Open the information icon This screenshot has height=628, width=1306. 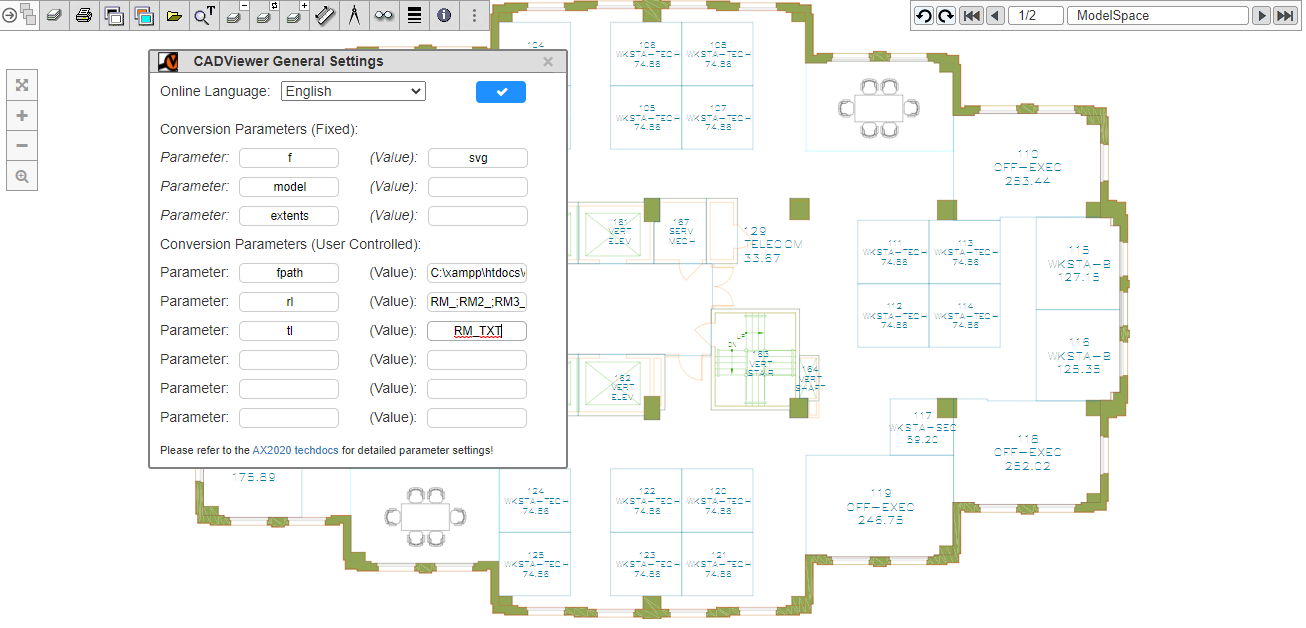[x=445, y=15]
